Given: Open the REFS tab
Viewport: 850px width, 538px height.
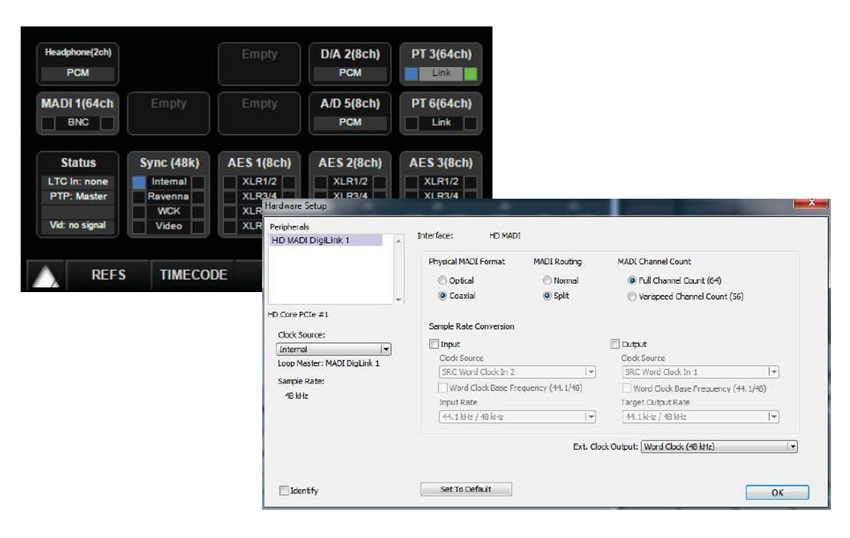Looking at the screenshot, I should (x=108, y=275).
